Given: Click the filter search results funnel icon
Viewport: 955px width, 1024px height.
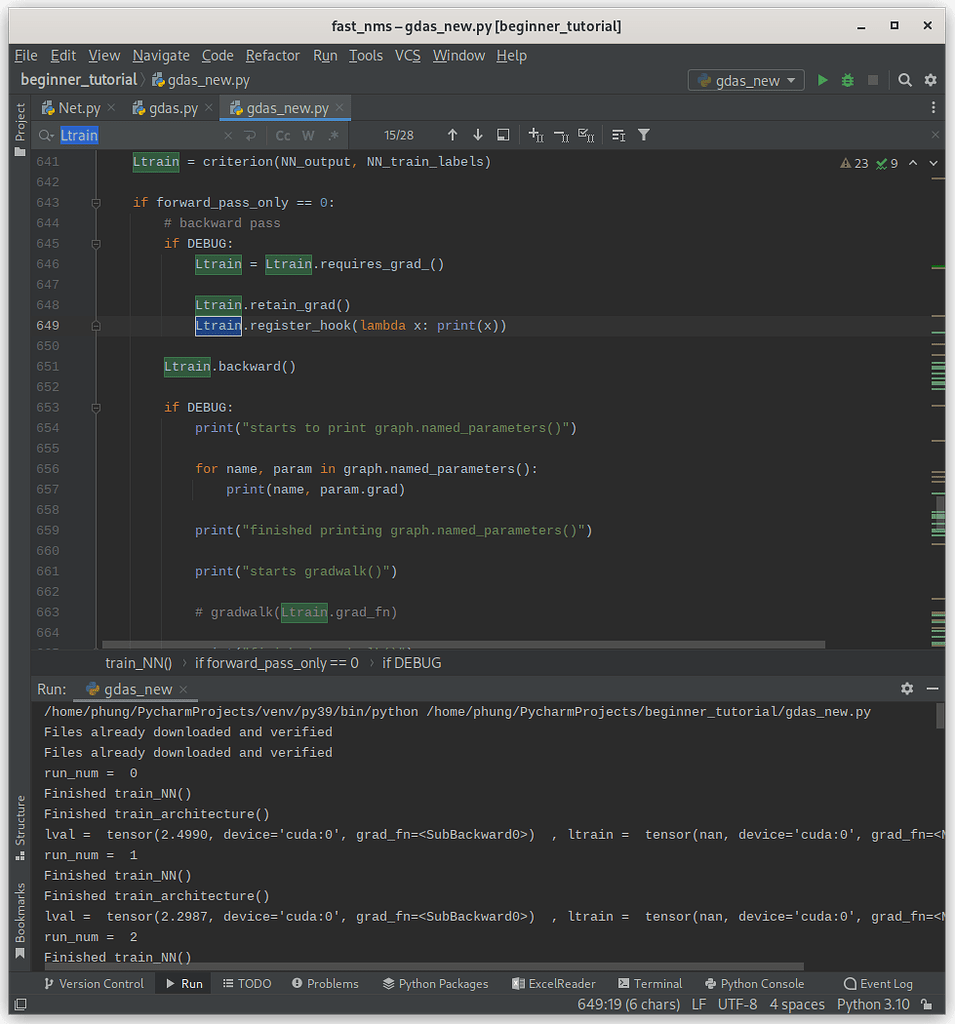Looking at the screenshot, I should coord(644,135).
